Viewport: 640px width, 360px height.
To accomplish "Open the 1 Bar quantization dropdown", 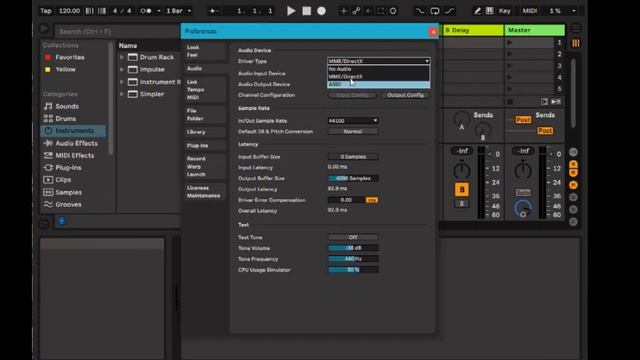I will click(x=178, y=11).
